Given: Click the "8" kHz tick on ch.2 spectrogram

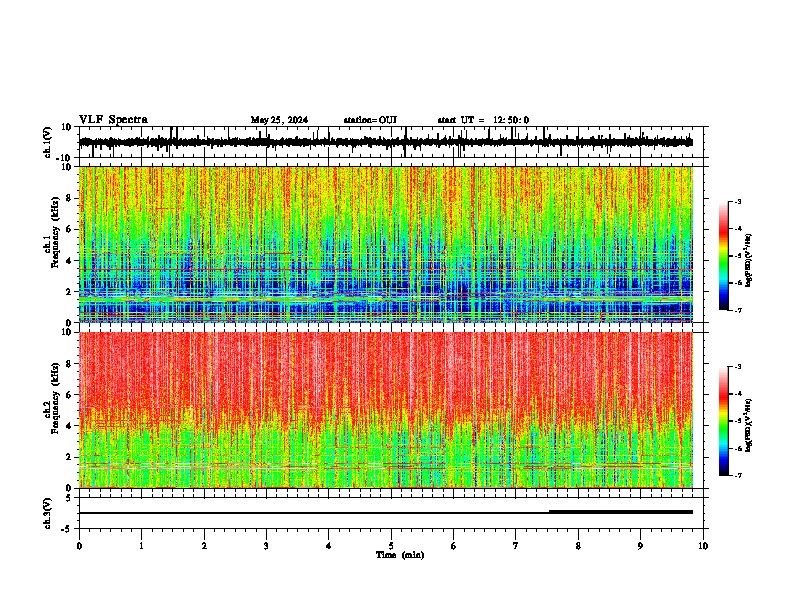Looking at the screenshot, I should (x=70, y=364).
